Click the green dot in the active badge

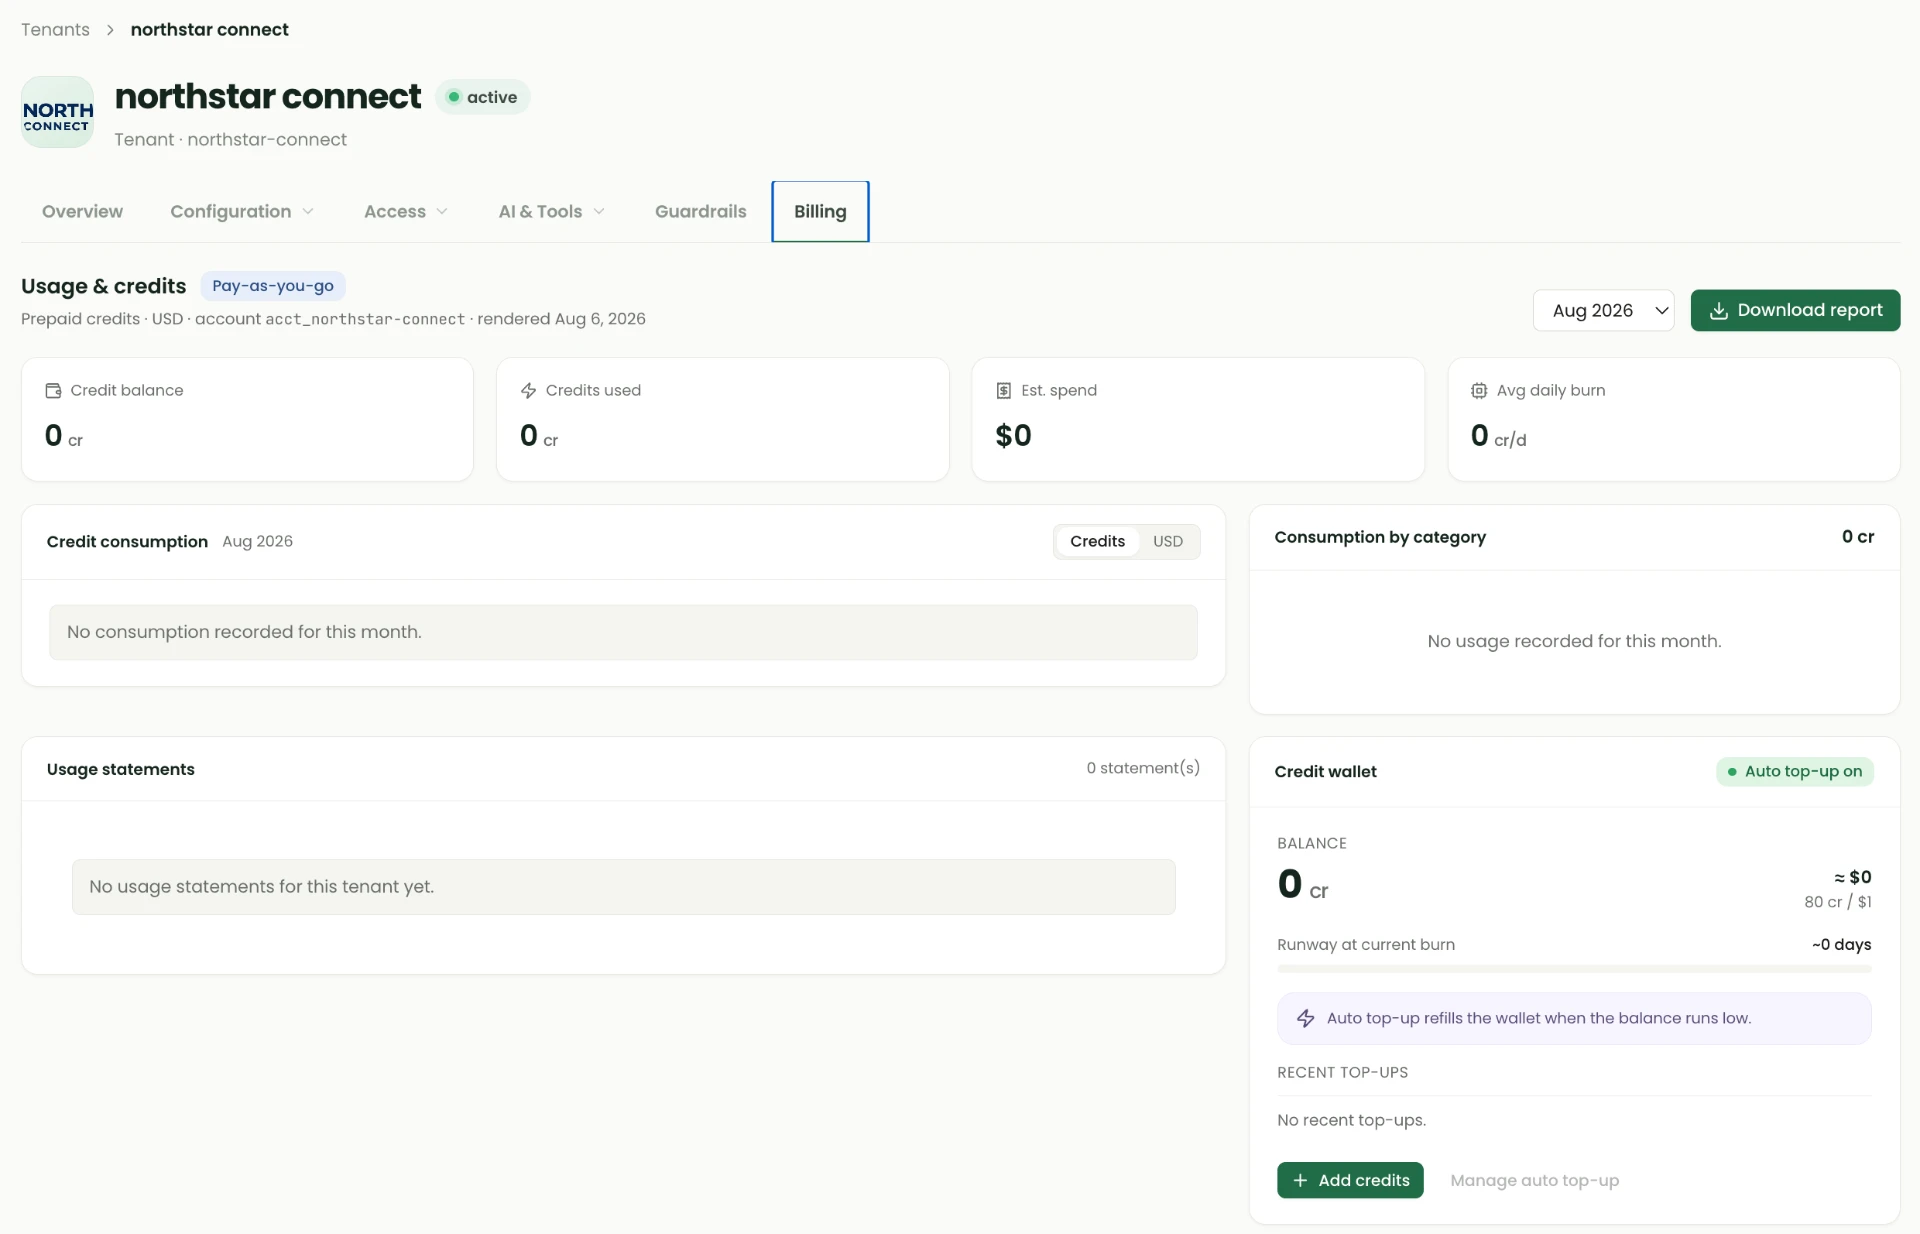[x=454, y=97]
